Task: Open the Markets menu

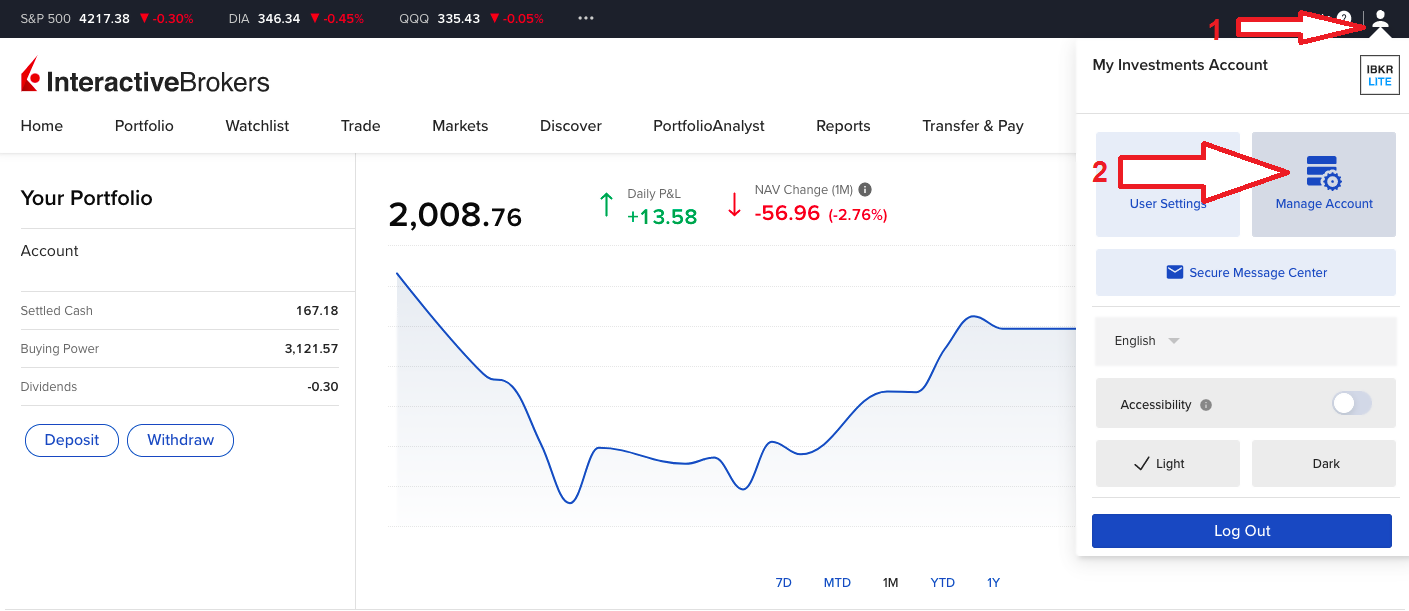Action: pos(460,126)
